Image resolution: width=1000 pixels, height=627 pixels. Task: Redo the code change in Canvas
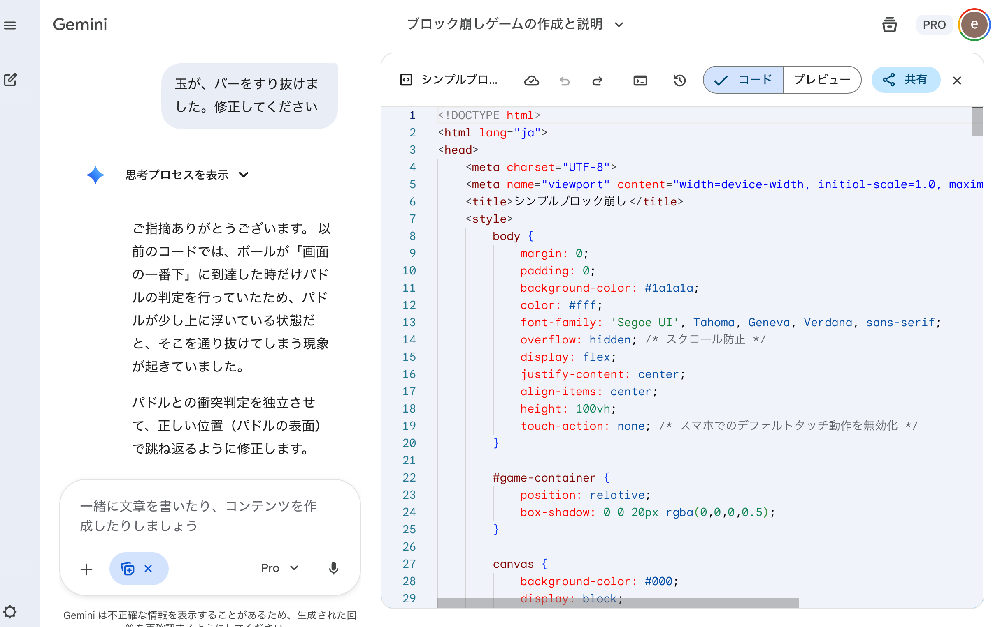[598, 80]
